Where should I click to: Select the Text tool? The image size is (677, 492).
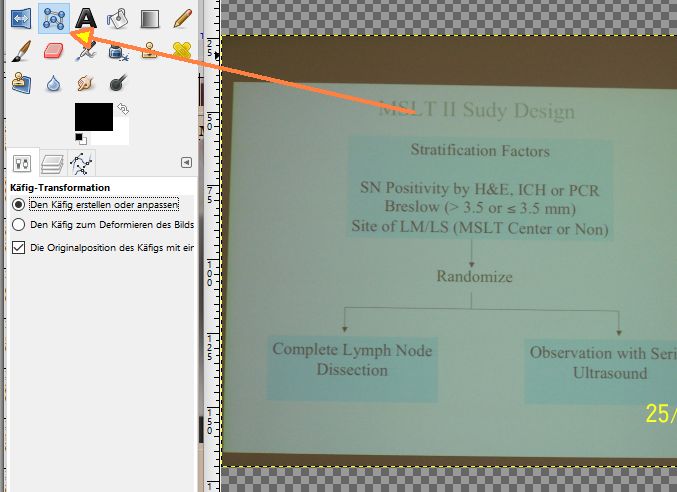(86, 17)
